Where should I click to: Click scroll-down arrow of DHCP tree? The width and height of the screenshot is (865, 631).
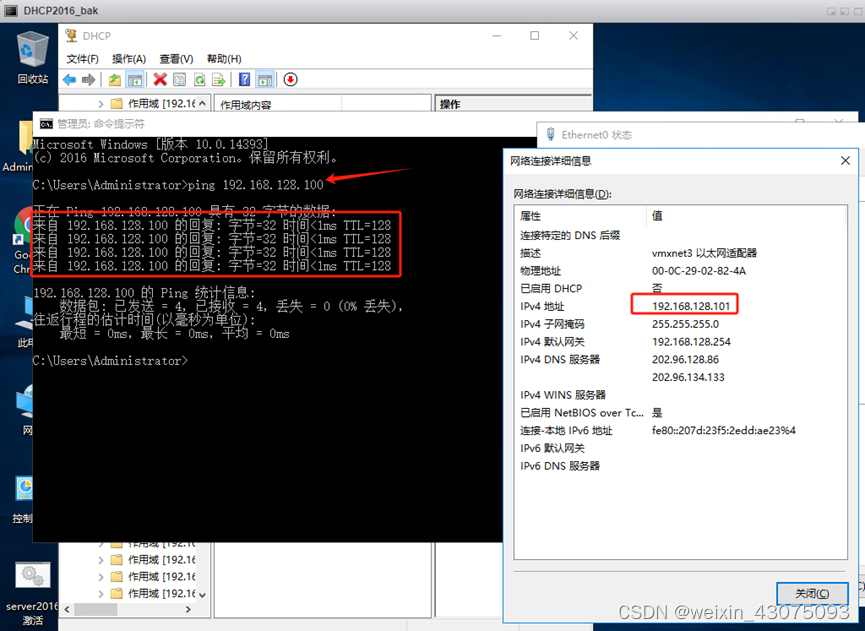click(x=202, y=595)
